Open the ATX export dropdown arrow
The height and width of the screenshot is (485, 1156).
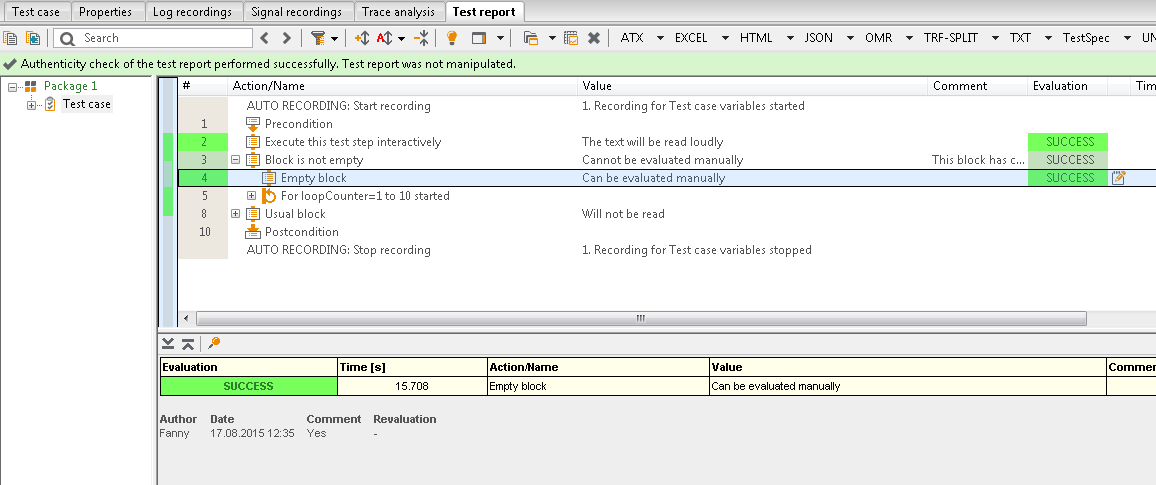pos(660,38)
